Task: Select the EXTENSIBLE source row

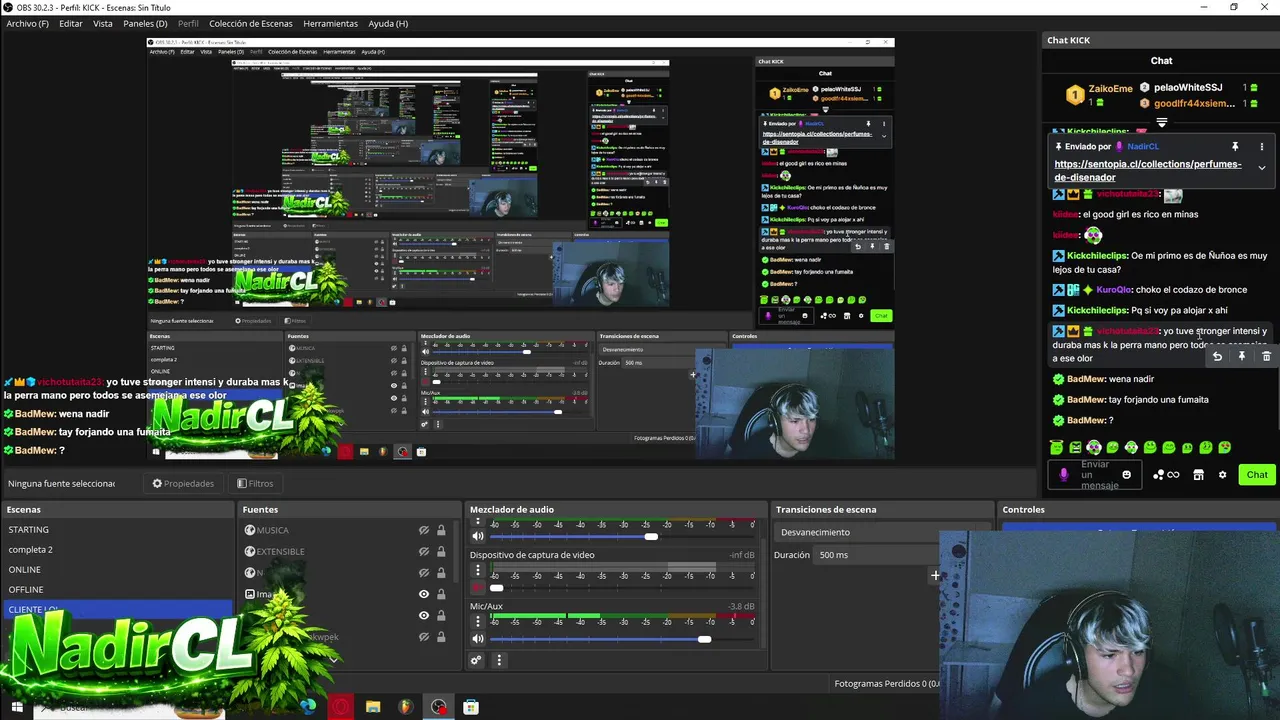Action: pyautogui.click(x=346, y=551)
